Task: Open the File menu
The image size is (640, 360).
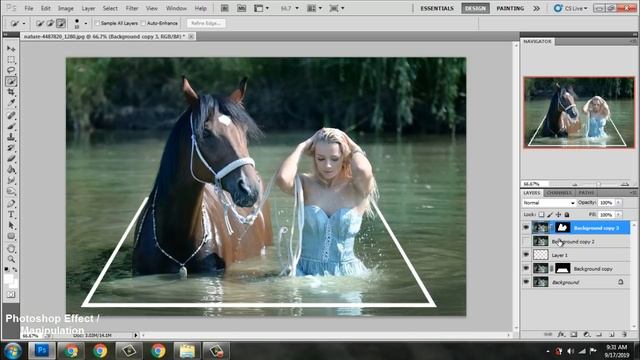Action: coord(29,8)
